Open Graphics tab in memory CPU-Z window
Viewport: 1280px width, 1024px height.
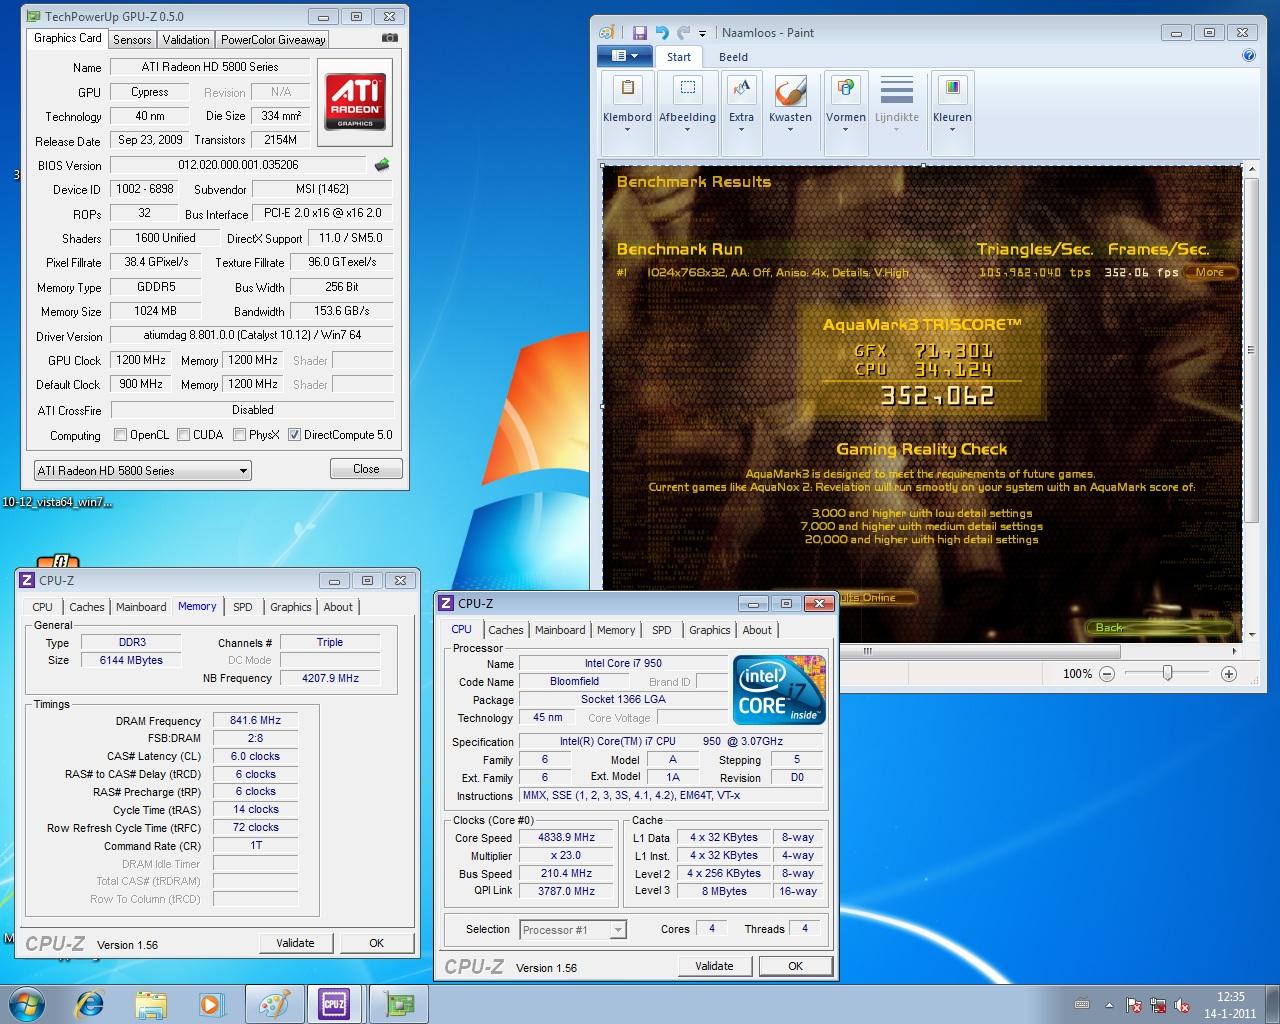(x=291, y=607)
